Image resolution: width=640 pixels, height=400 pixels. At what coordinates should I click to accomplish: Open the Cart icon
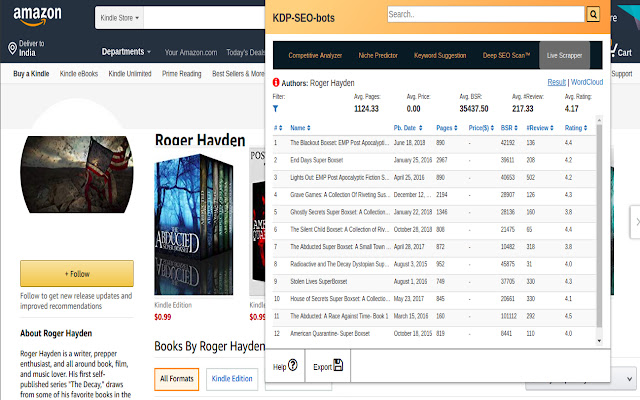coord(621,51)
